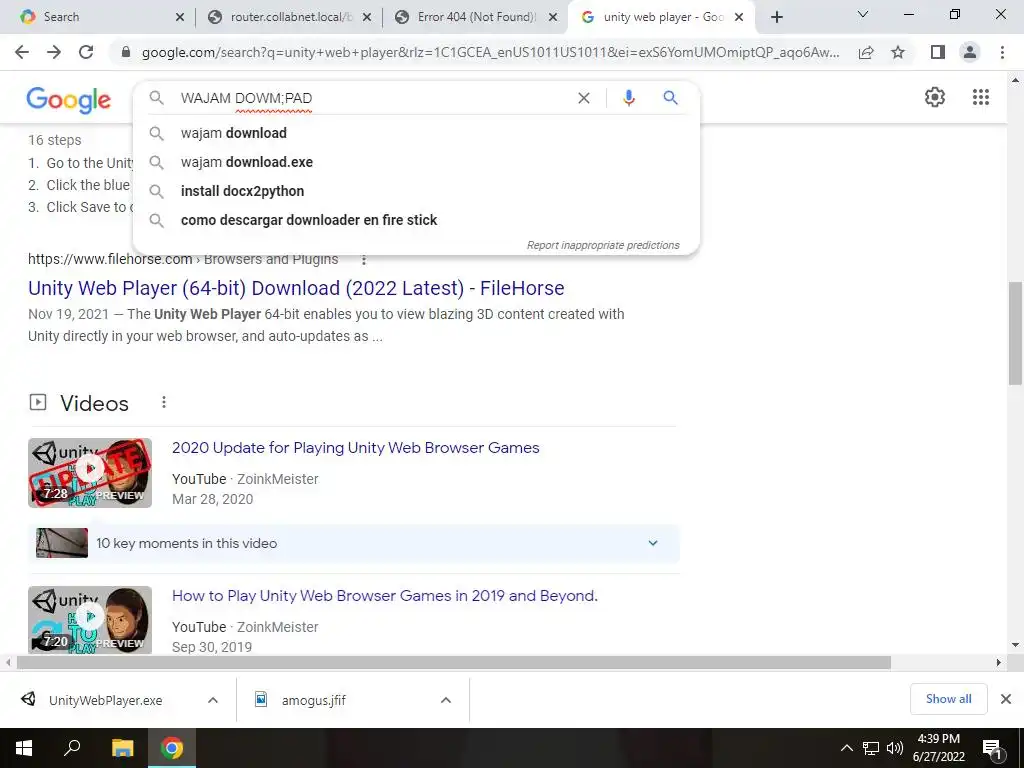The height and width of the screenshot is (768, 1024).
Task: Open Google quick settings gear
Action: (935, 97)
